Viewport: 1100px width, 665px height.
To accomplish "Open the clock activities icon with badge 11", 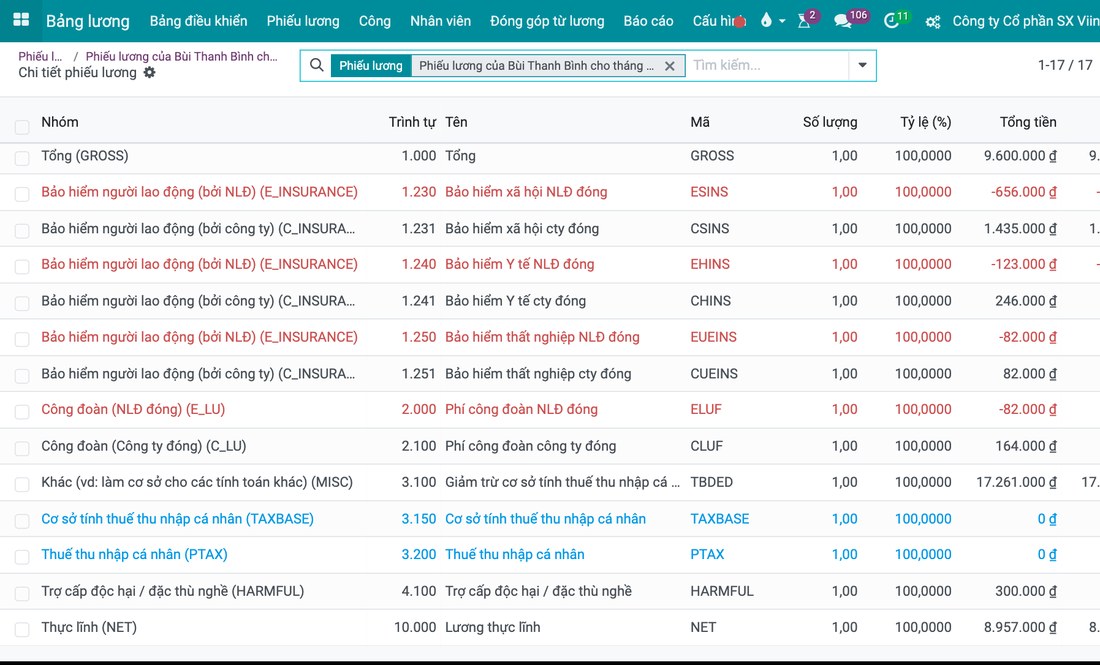I will 891,21.
